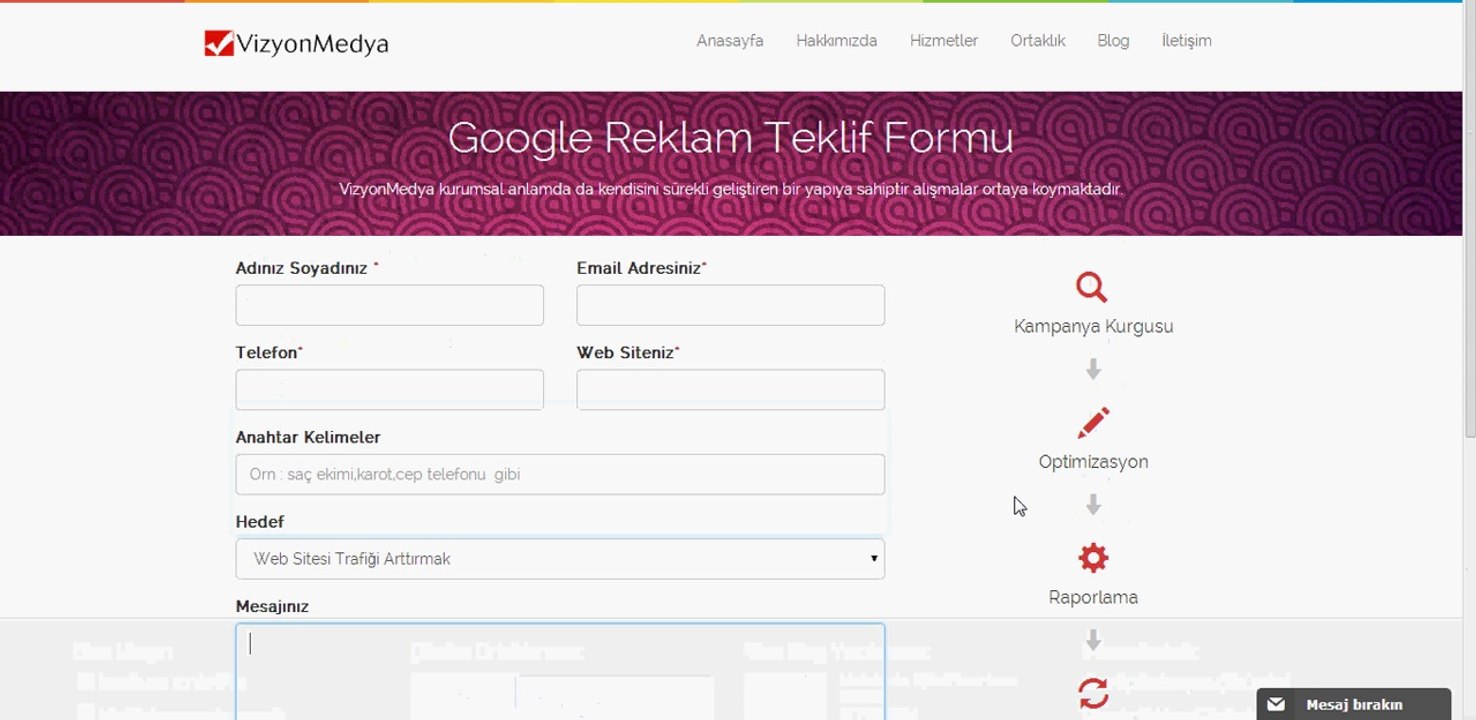This screenshot has height=720, width=1476.
Task: Click the Google Reklam Teklif Formu heading
Action: click(x=731, y=138)
